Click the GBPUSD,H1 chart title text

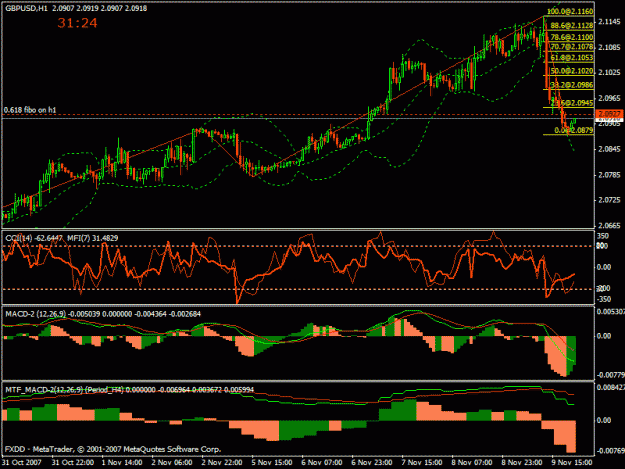click(x=26, y=8)
